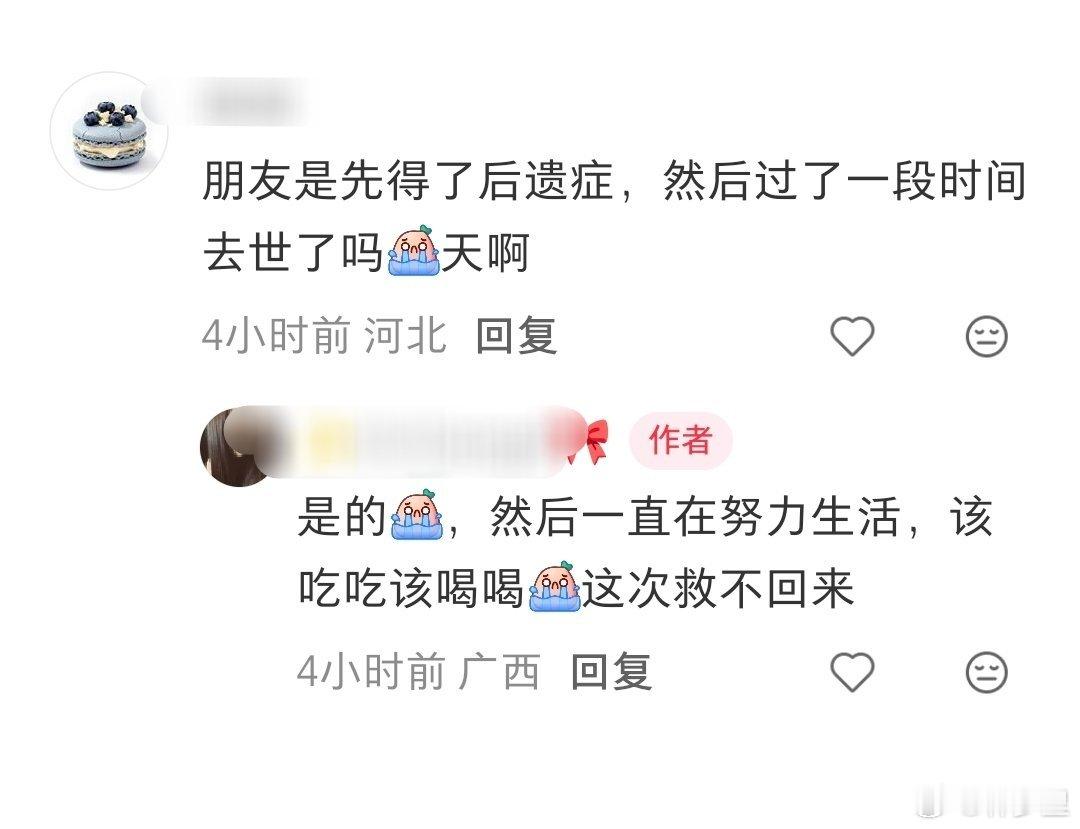Select the comment text starting with 朋友是先得了后遗症

coord(614,217)
